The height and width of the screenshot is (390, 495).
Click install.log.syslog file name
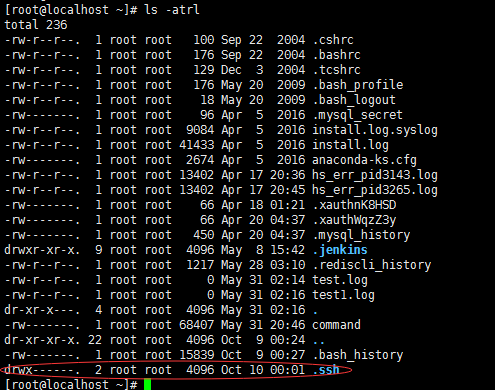tap(375, 130)
